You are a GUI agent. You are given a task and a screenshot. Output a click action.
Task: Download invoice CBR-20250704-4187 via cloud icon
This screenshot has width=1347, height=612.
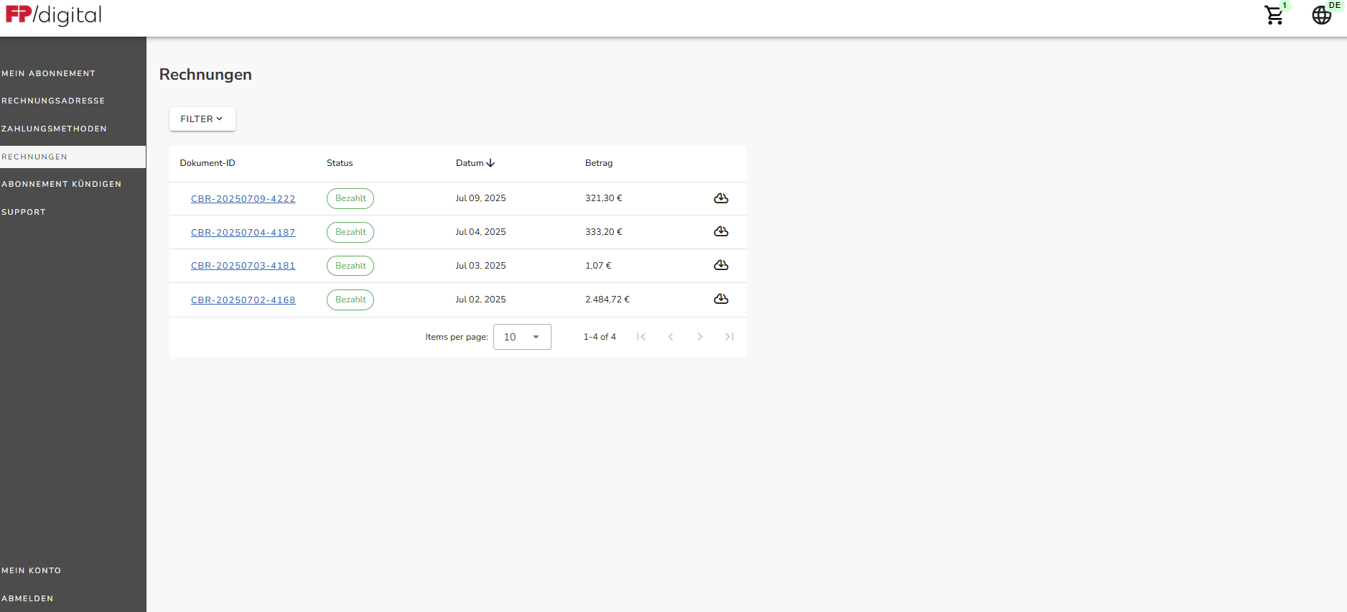click(720, 232)
